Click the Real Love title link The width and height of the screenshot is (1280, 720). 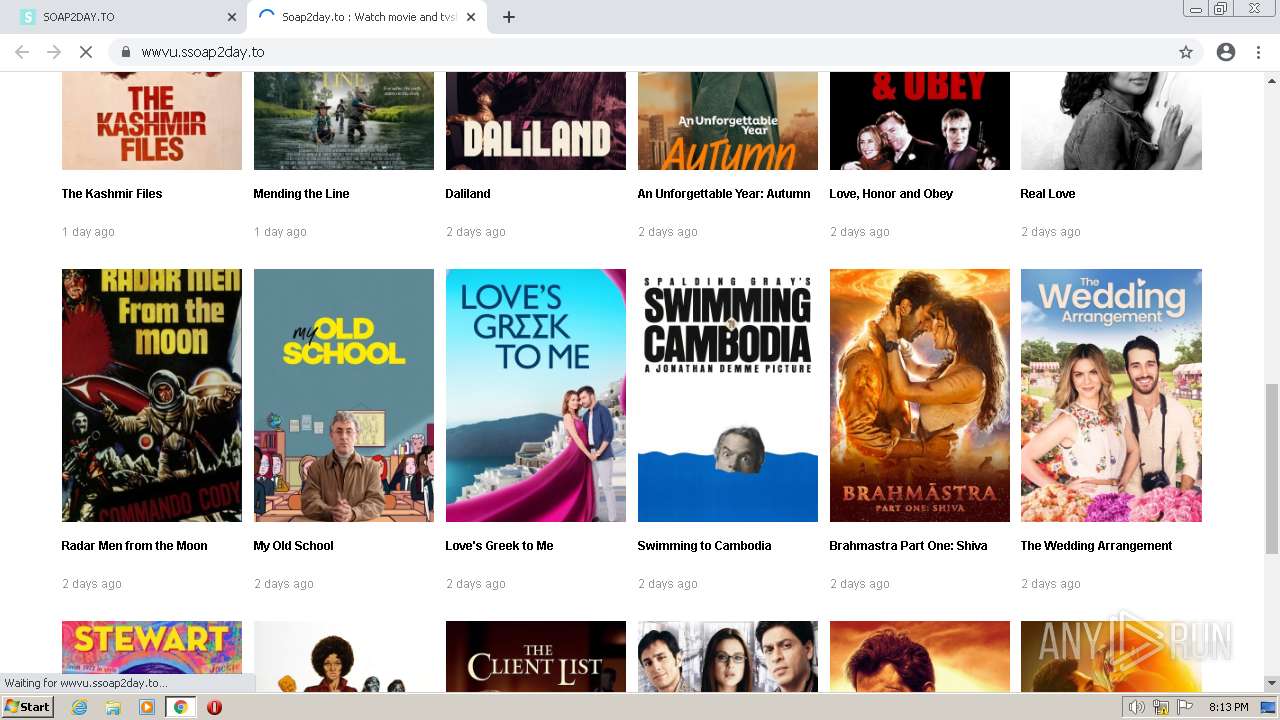[1048, 194]
